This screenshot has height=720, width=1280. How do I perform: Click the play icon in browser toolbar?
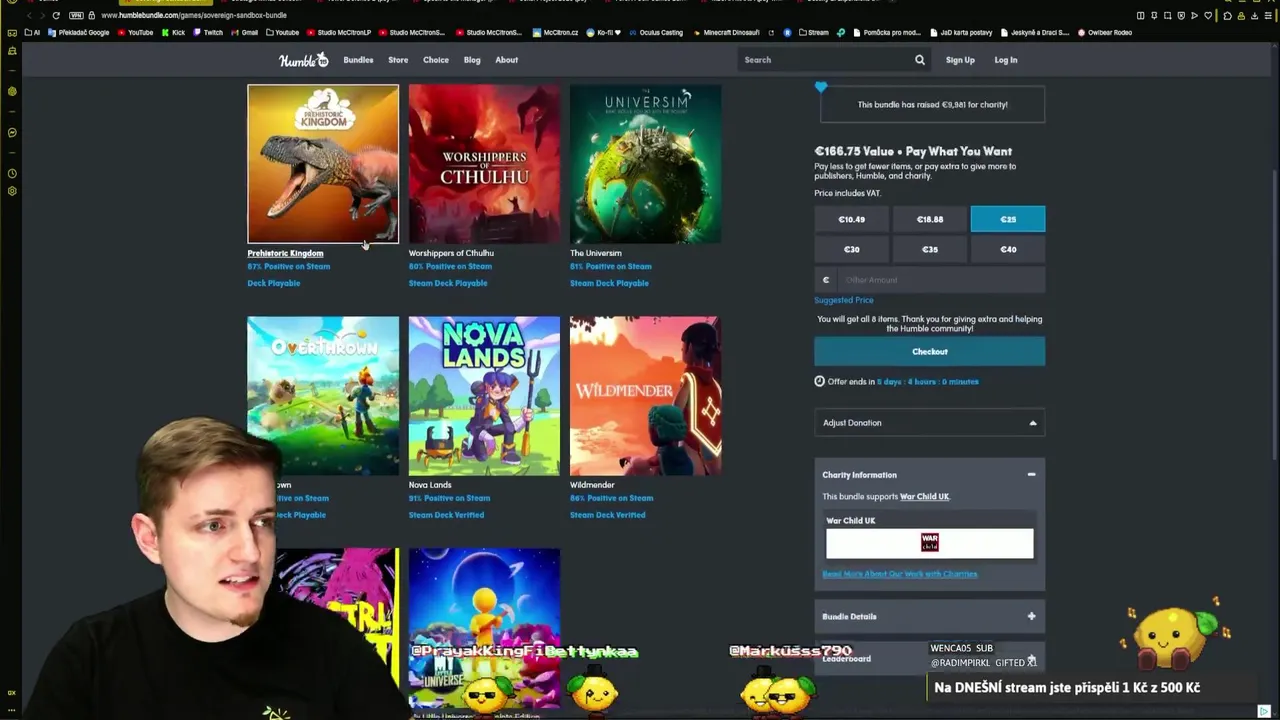coord(1194,15)
